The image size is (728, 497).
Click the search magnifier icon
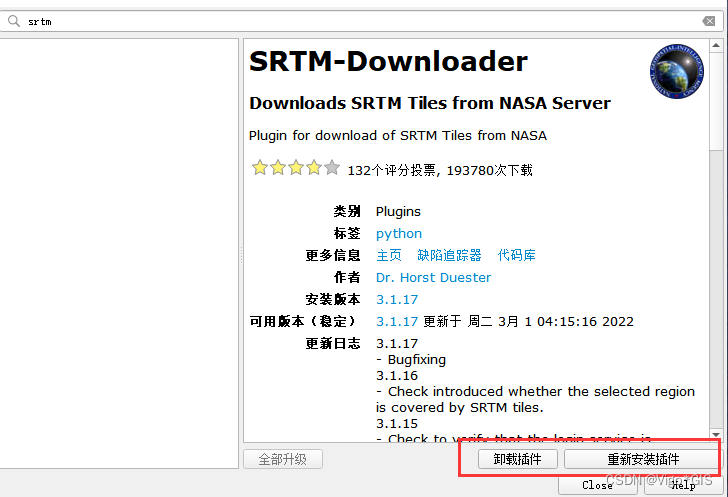pos(14,21)
